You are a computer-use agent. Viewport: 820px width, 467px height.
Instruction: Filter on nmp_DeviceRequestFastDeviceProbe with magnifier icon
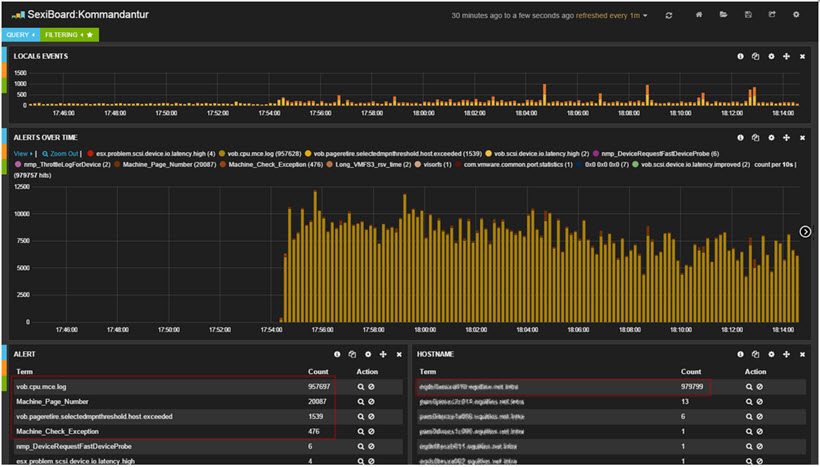[x=360, y=447]
